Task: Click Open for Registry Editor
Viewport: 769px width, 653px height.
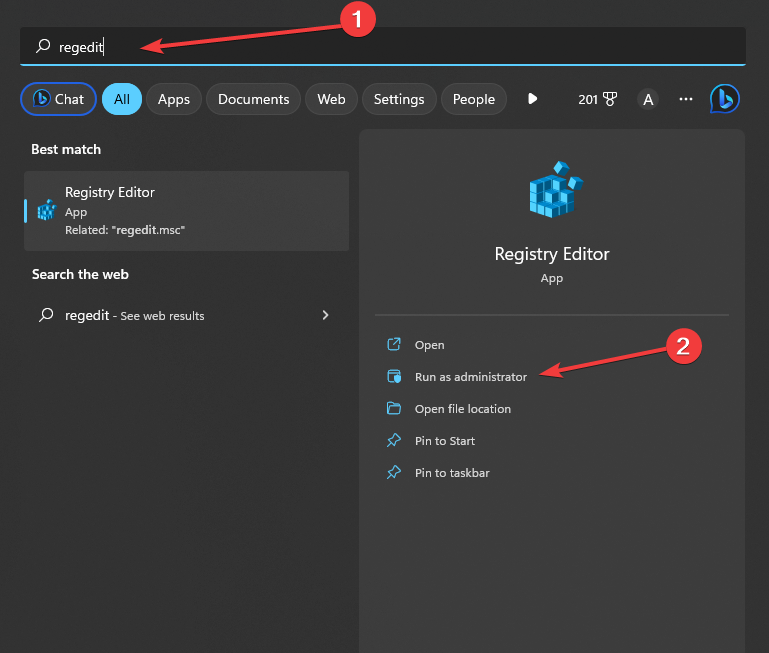Action: pos(429,345)
